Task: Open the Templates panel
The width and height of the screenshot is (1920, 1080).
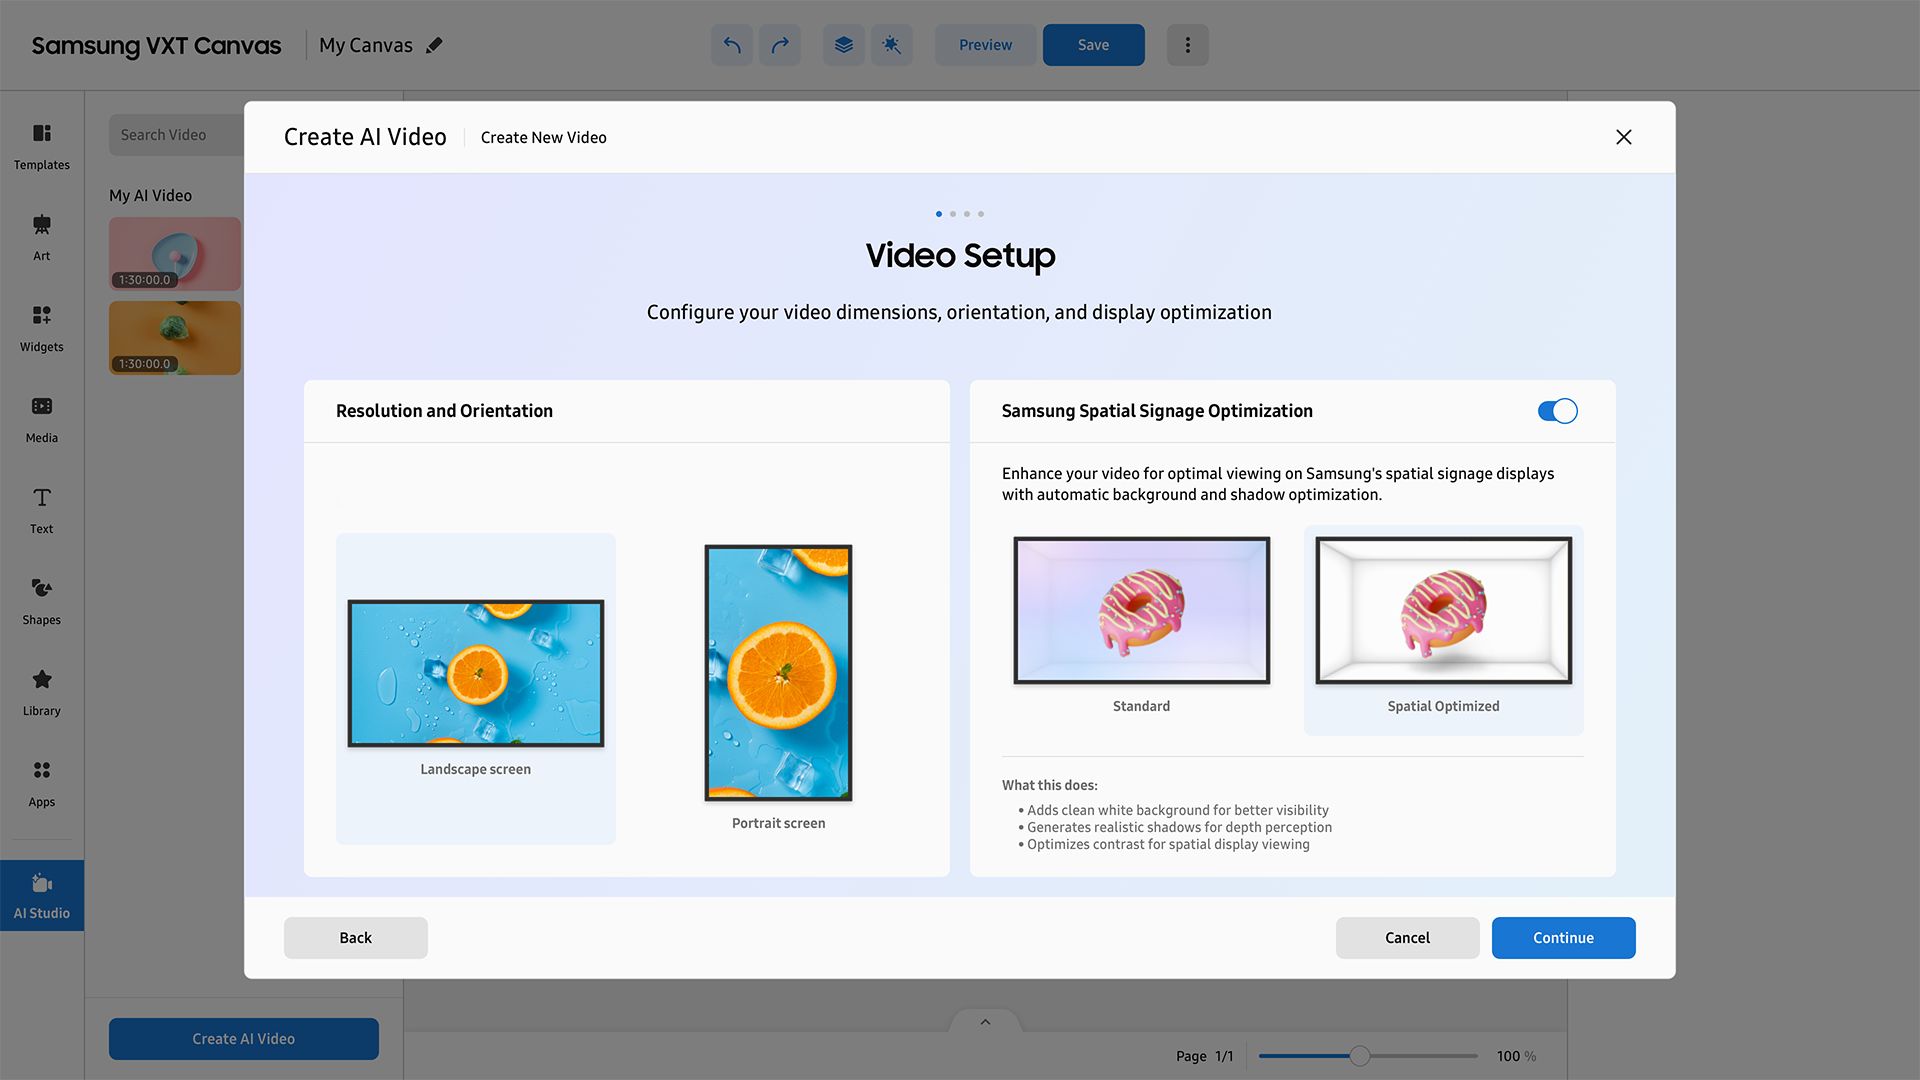Action: pos(41,145)
